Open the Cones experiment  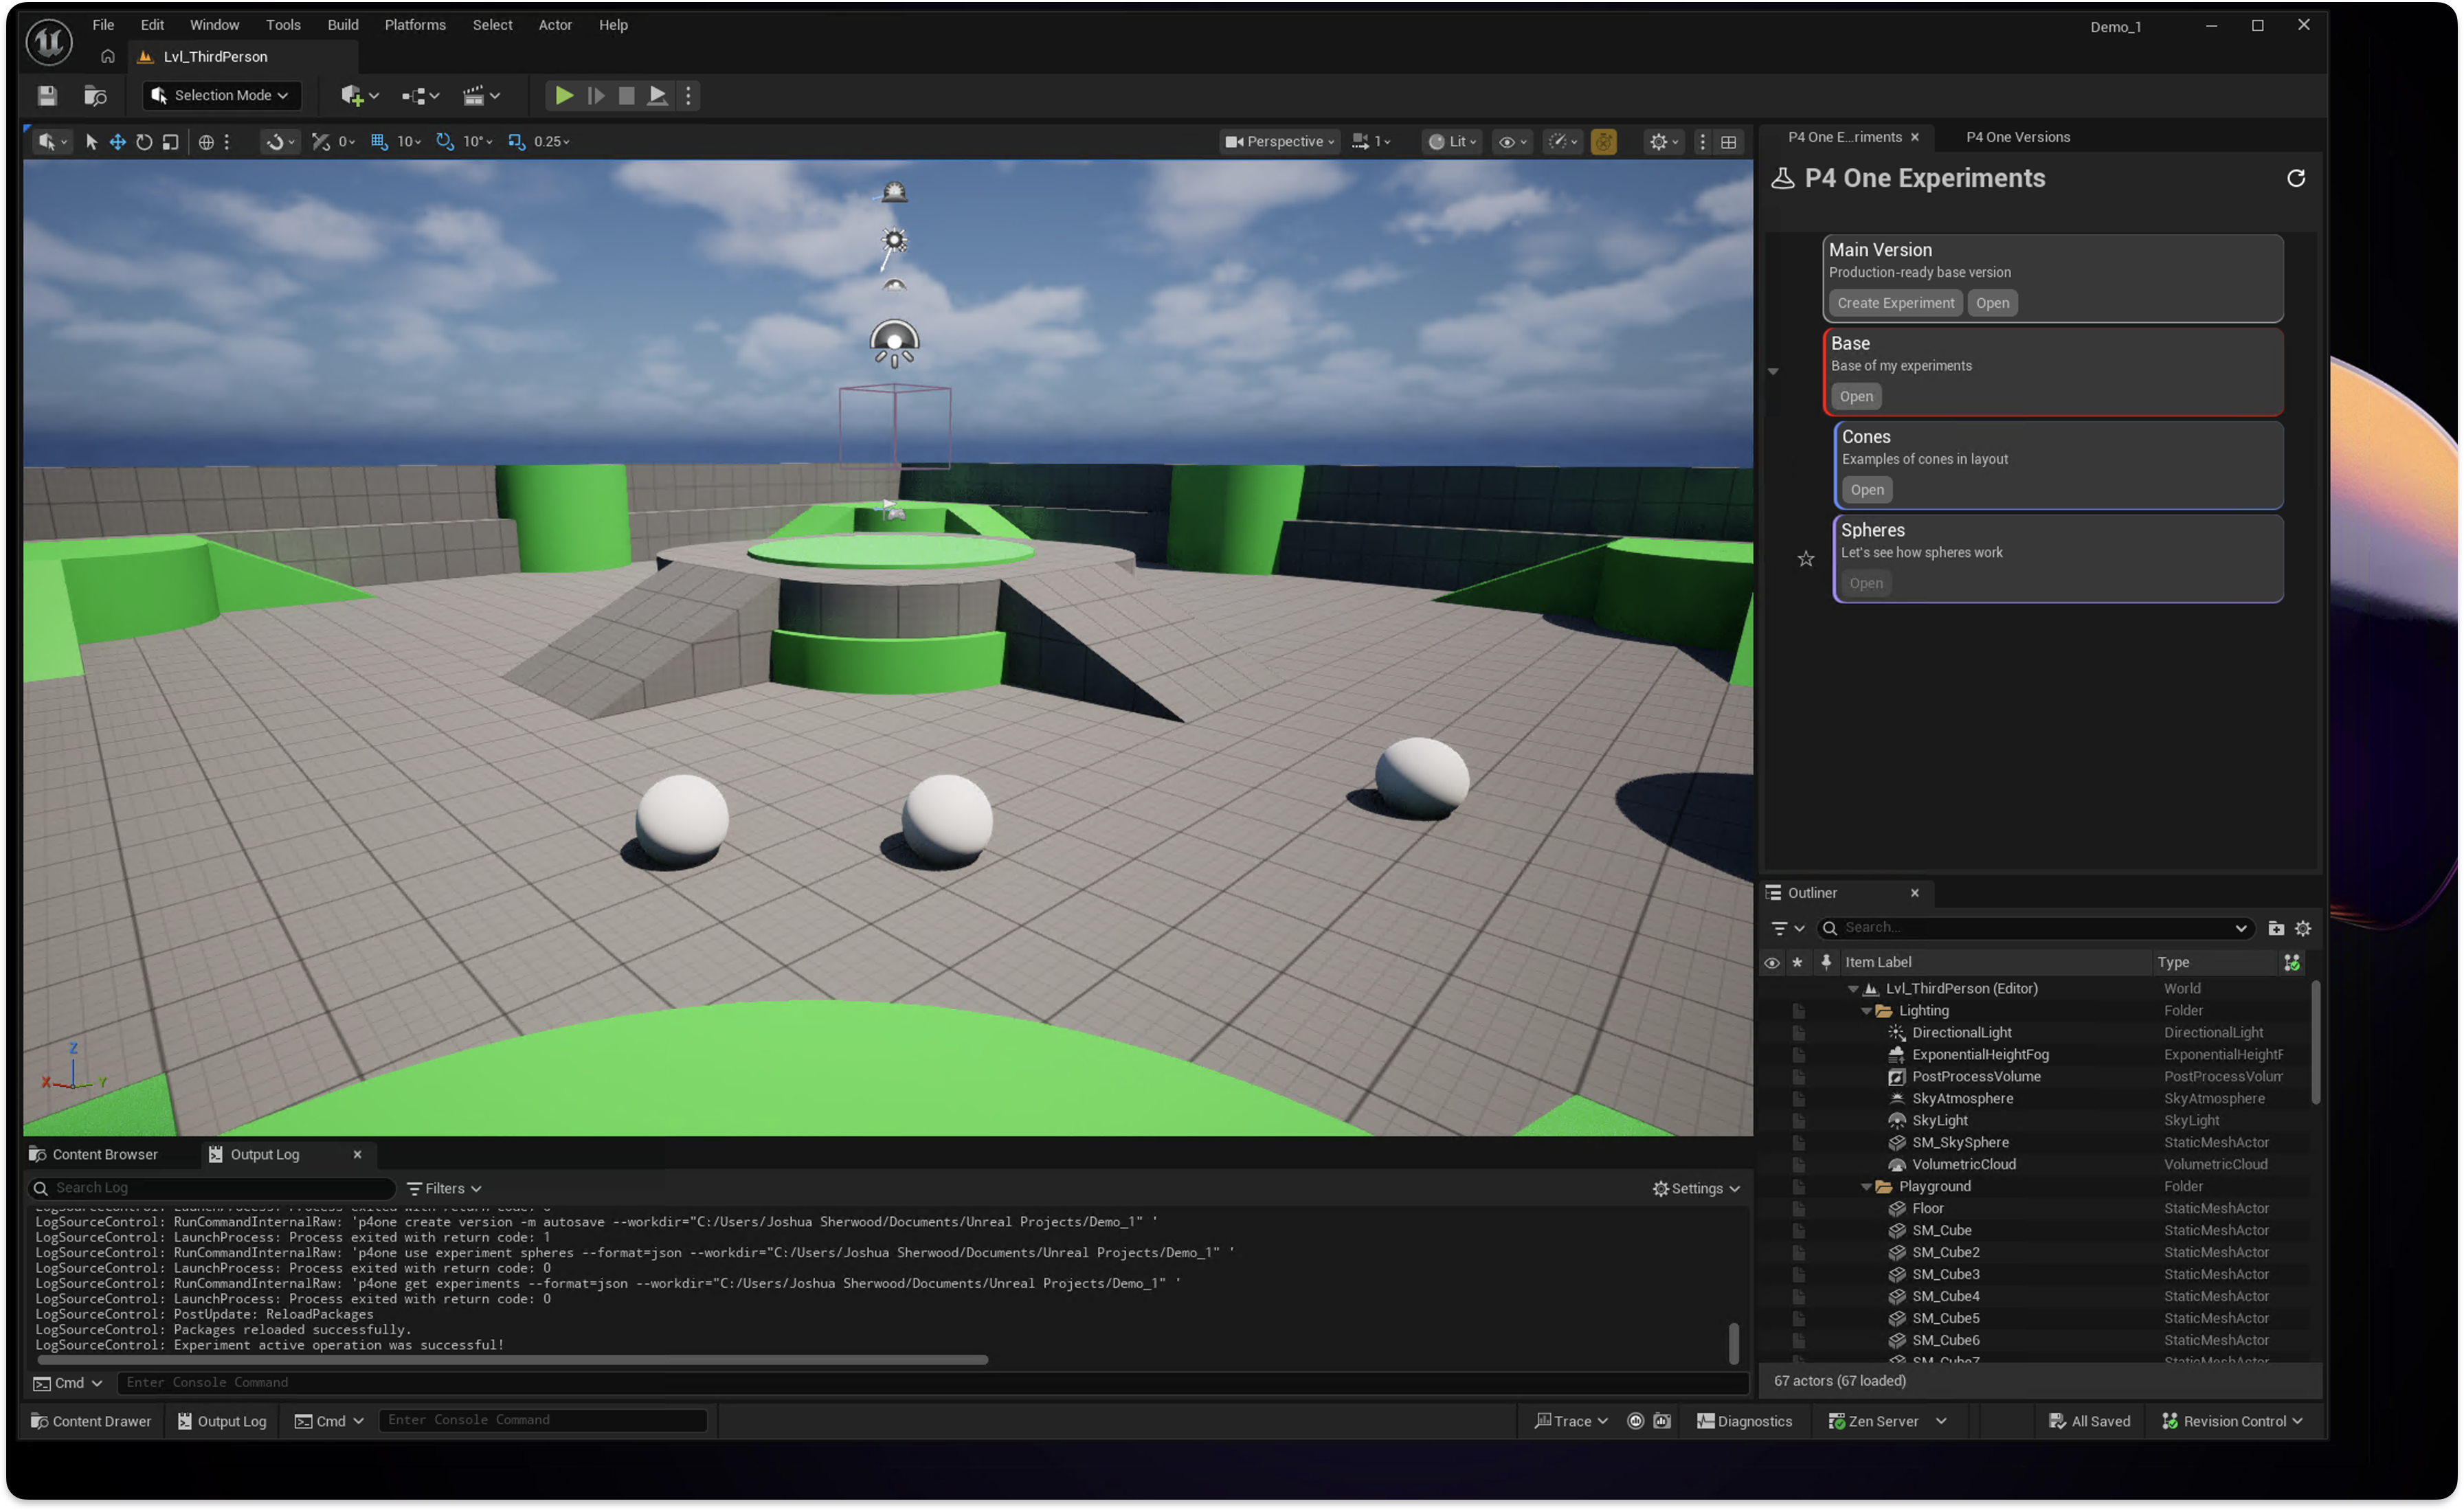click(x=1867, y=490)
